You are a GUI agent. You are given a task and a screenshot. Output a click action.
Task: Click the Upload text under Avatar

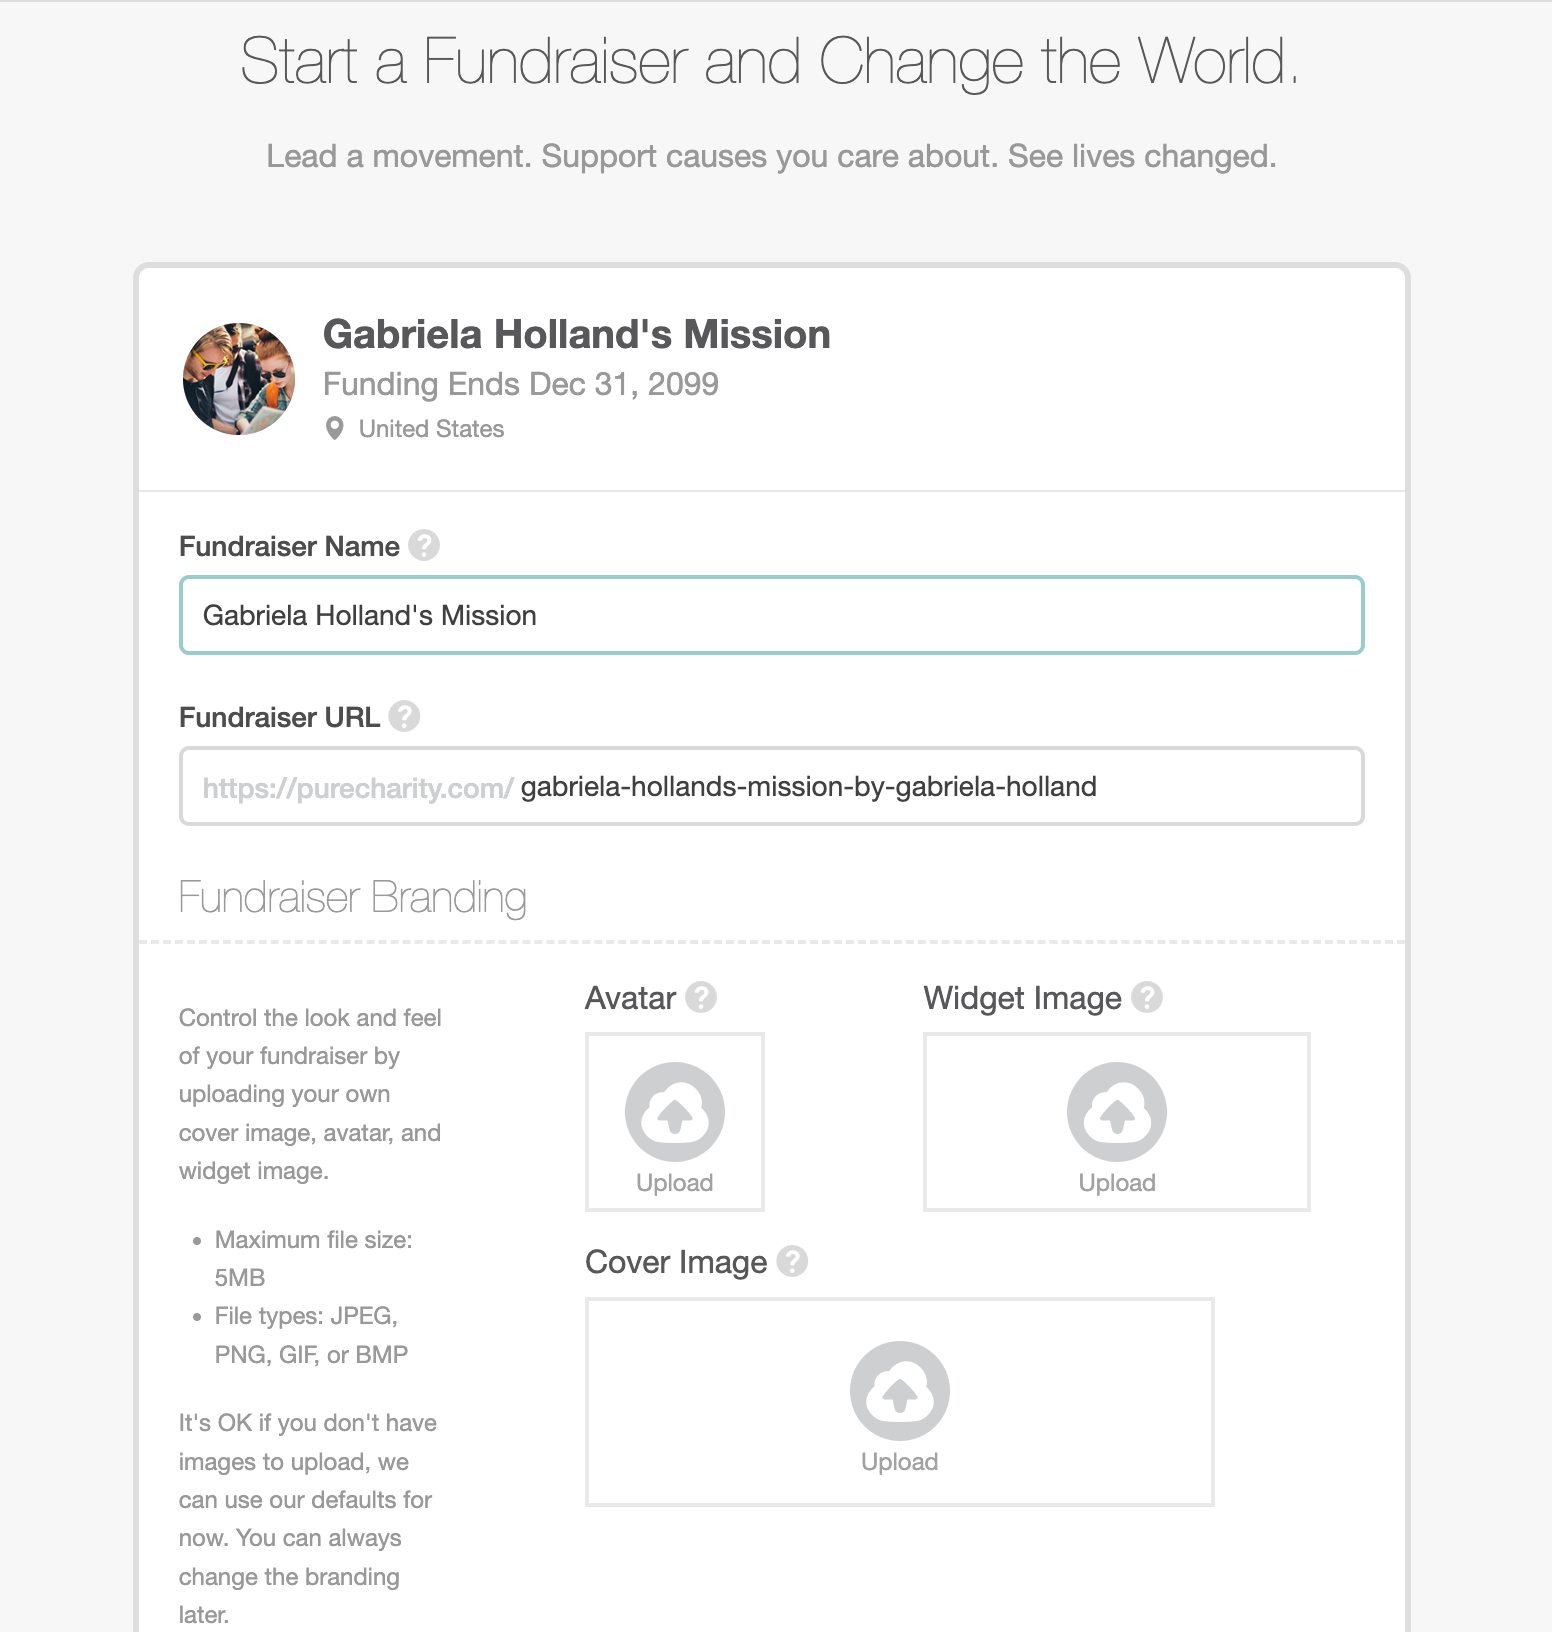675,1183
